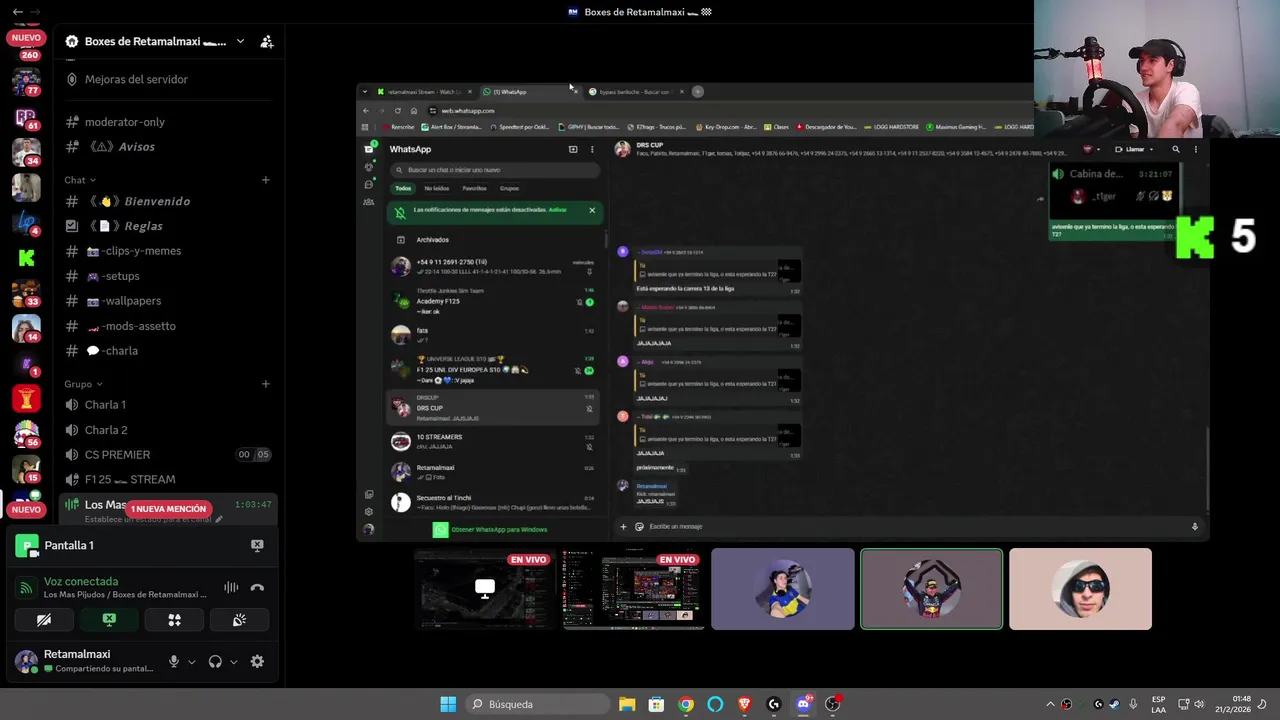Dismiss the WhatsApp notifications banner
1280x720 pixels.
point(592,210)
